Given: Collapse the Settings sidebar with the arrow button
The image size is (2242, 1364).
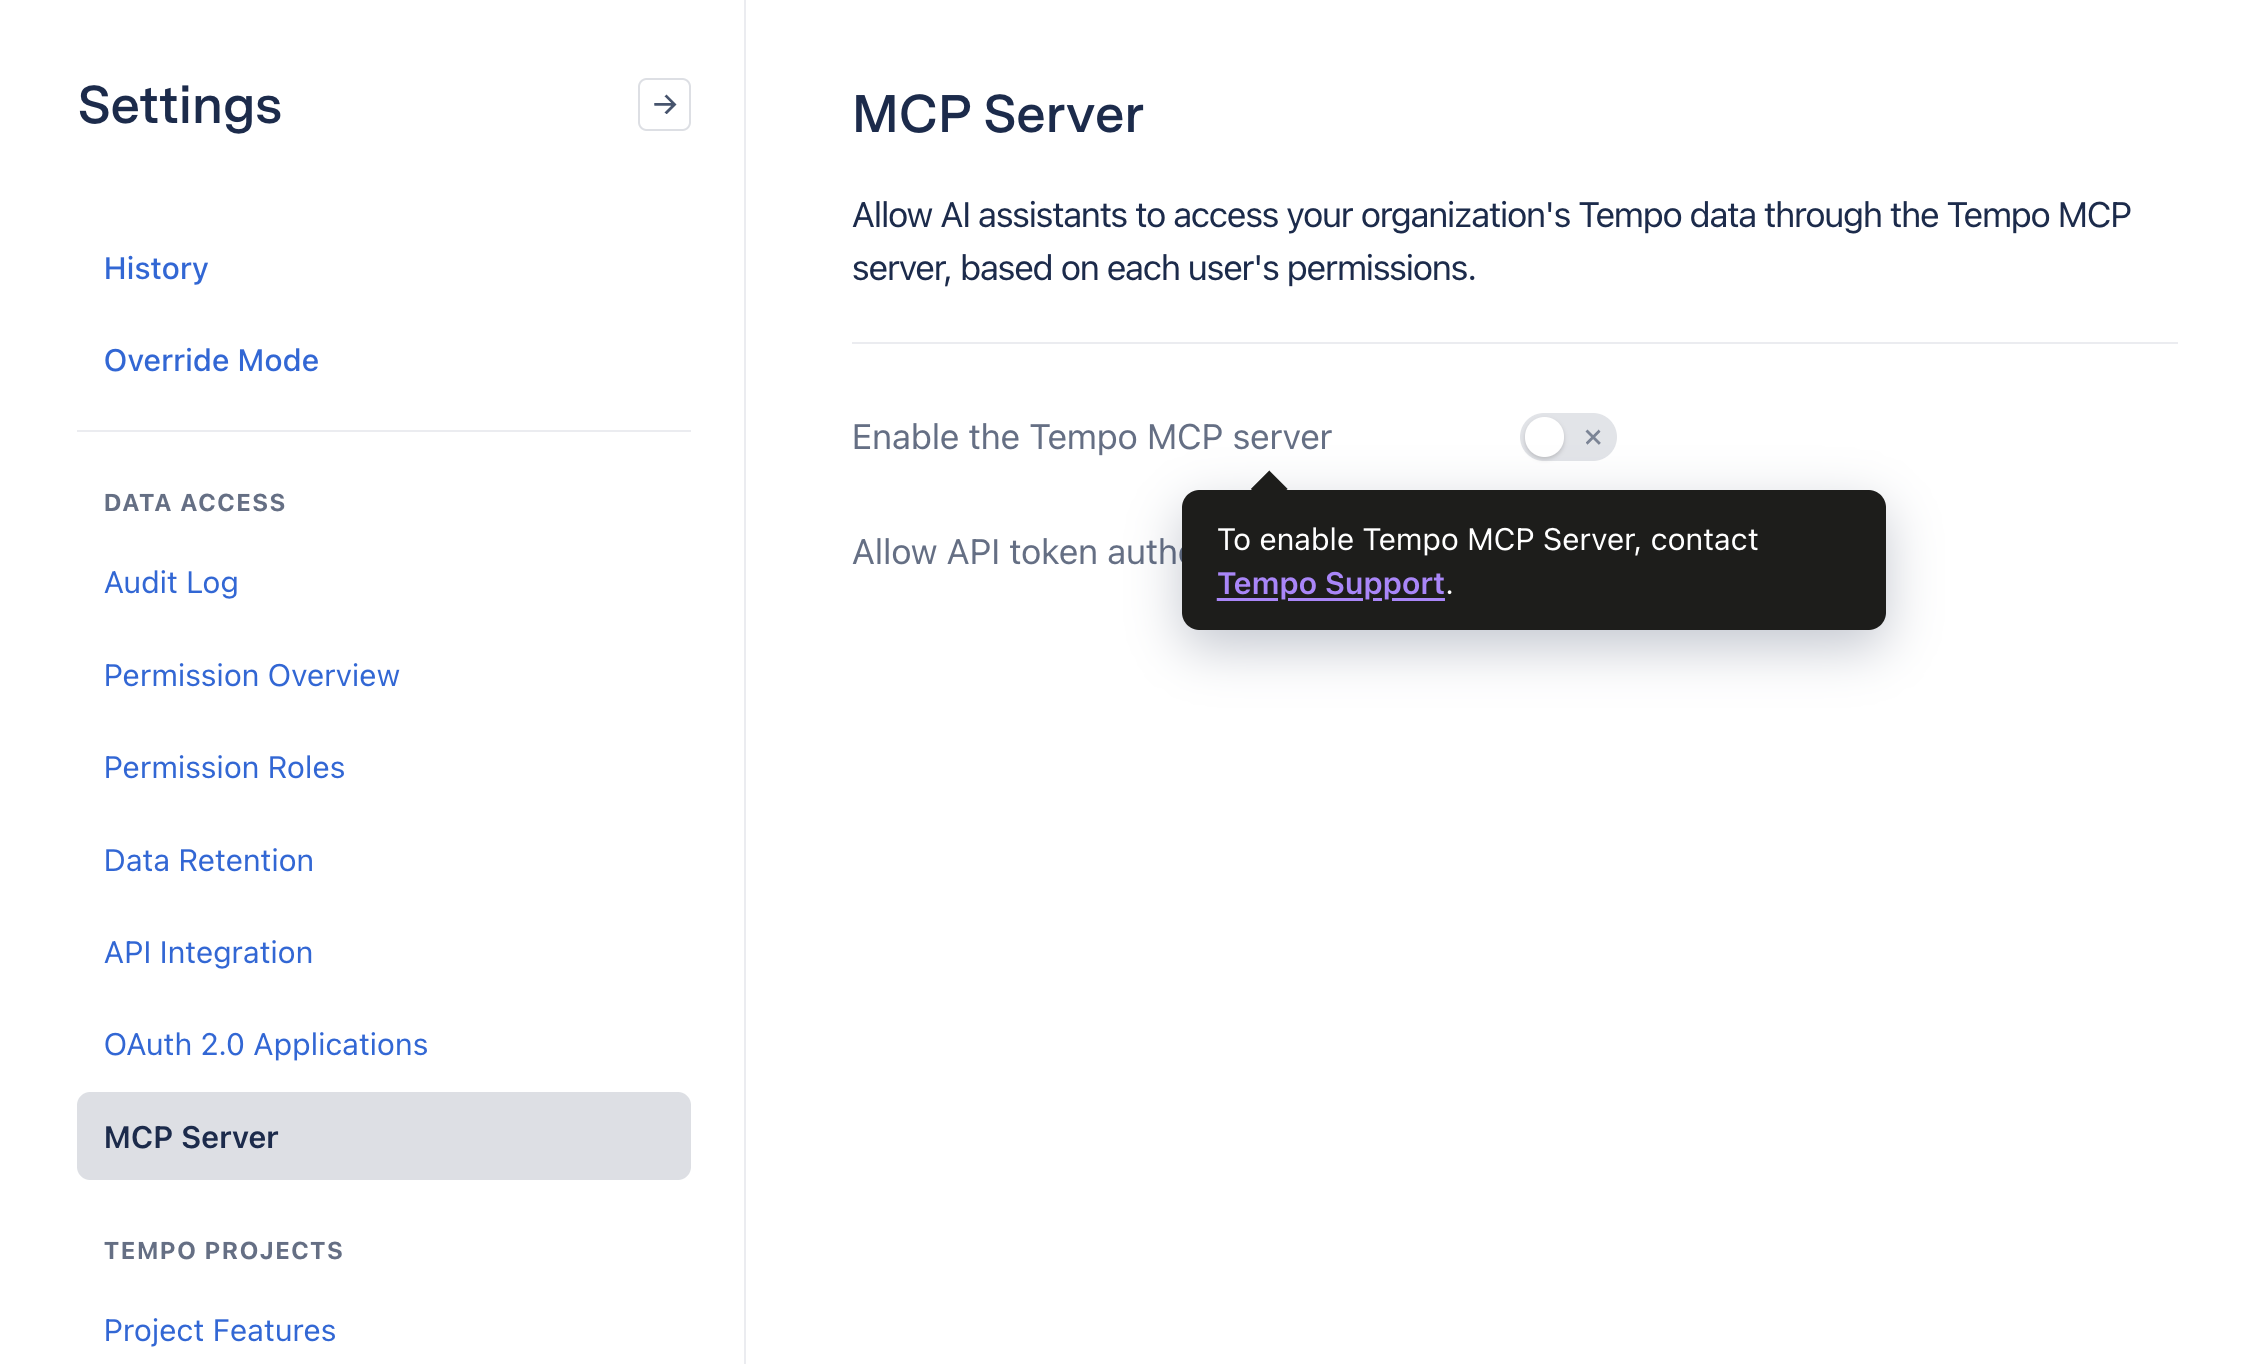Looking at the screenshot, I should tap(664, 105).
